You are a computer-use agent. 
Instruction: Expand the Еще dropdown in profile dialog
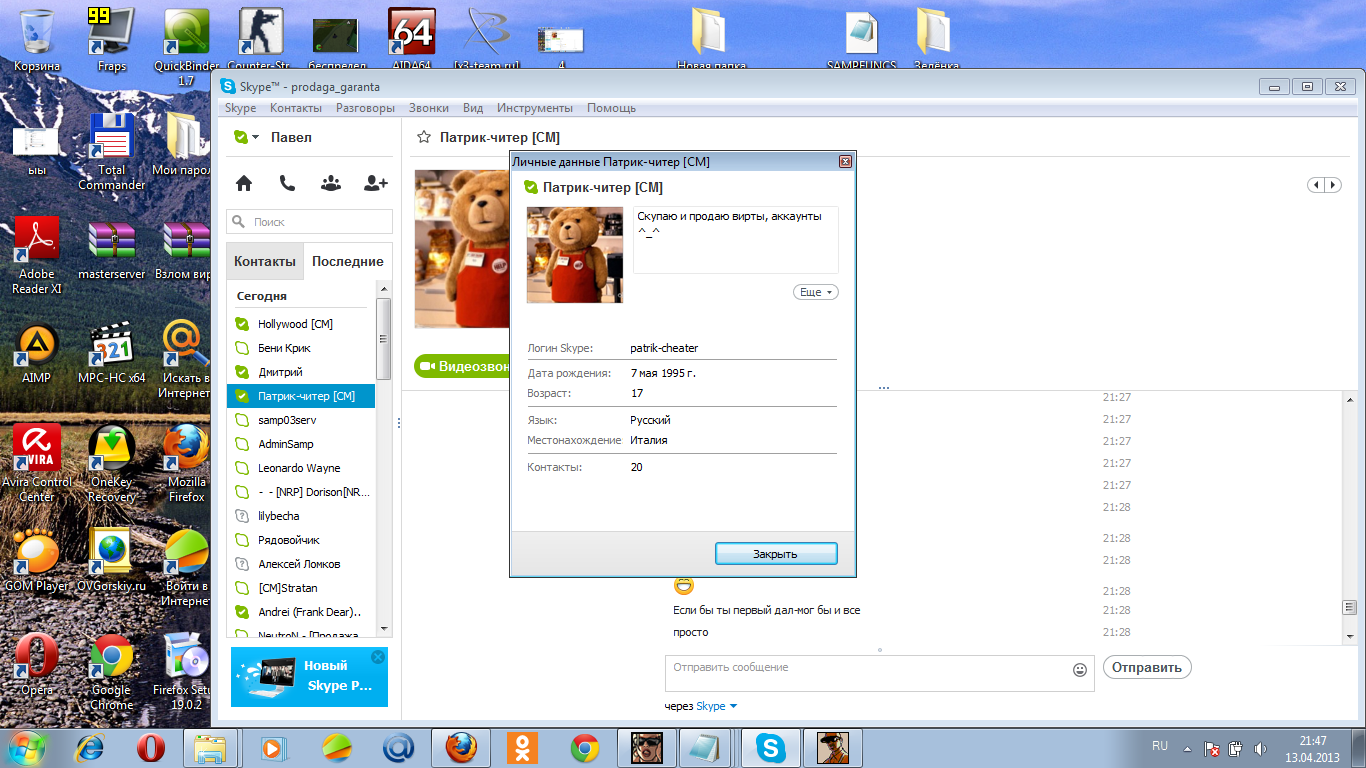coord(815,292)
